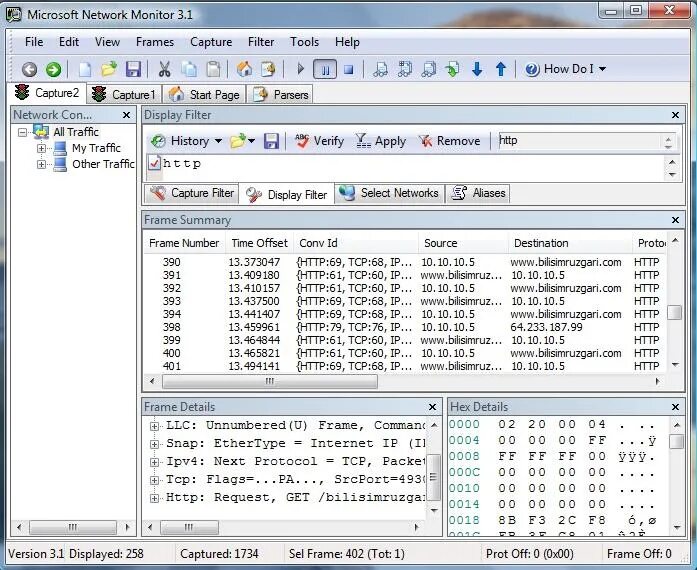Expand the My Traffic tree node

pos(41,148)
